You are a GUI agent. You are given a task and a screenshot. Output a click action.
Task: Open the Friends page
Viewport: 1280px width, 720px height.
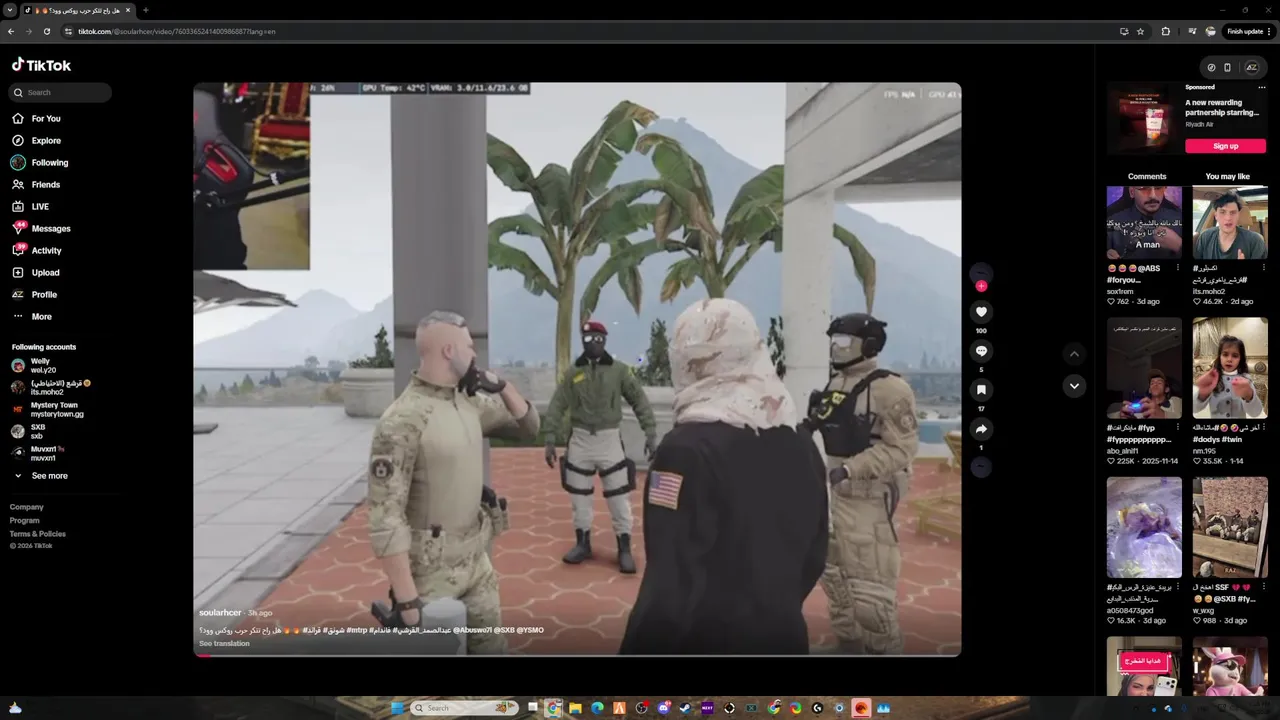(x=36, y=185)
